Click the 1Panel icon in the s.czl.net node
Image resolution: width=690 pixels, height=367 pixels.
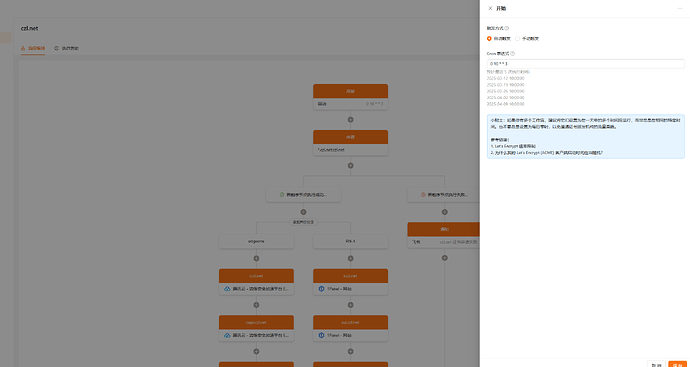(x=321, y=289)
